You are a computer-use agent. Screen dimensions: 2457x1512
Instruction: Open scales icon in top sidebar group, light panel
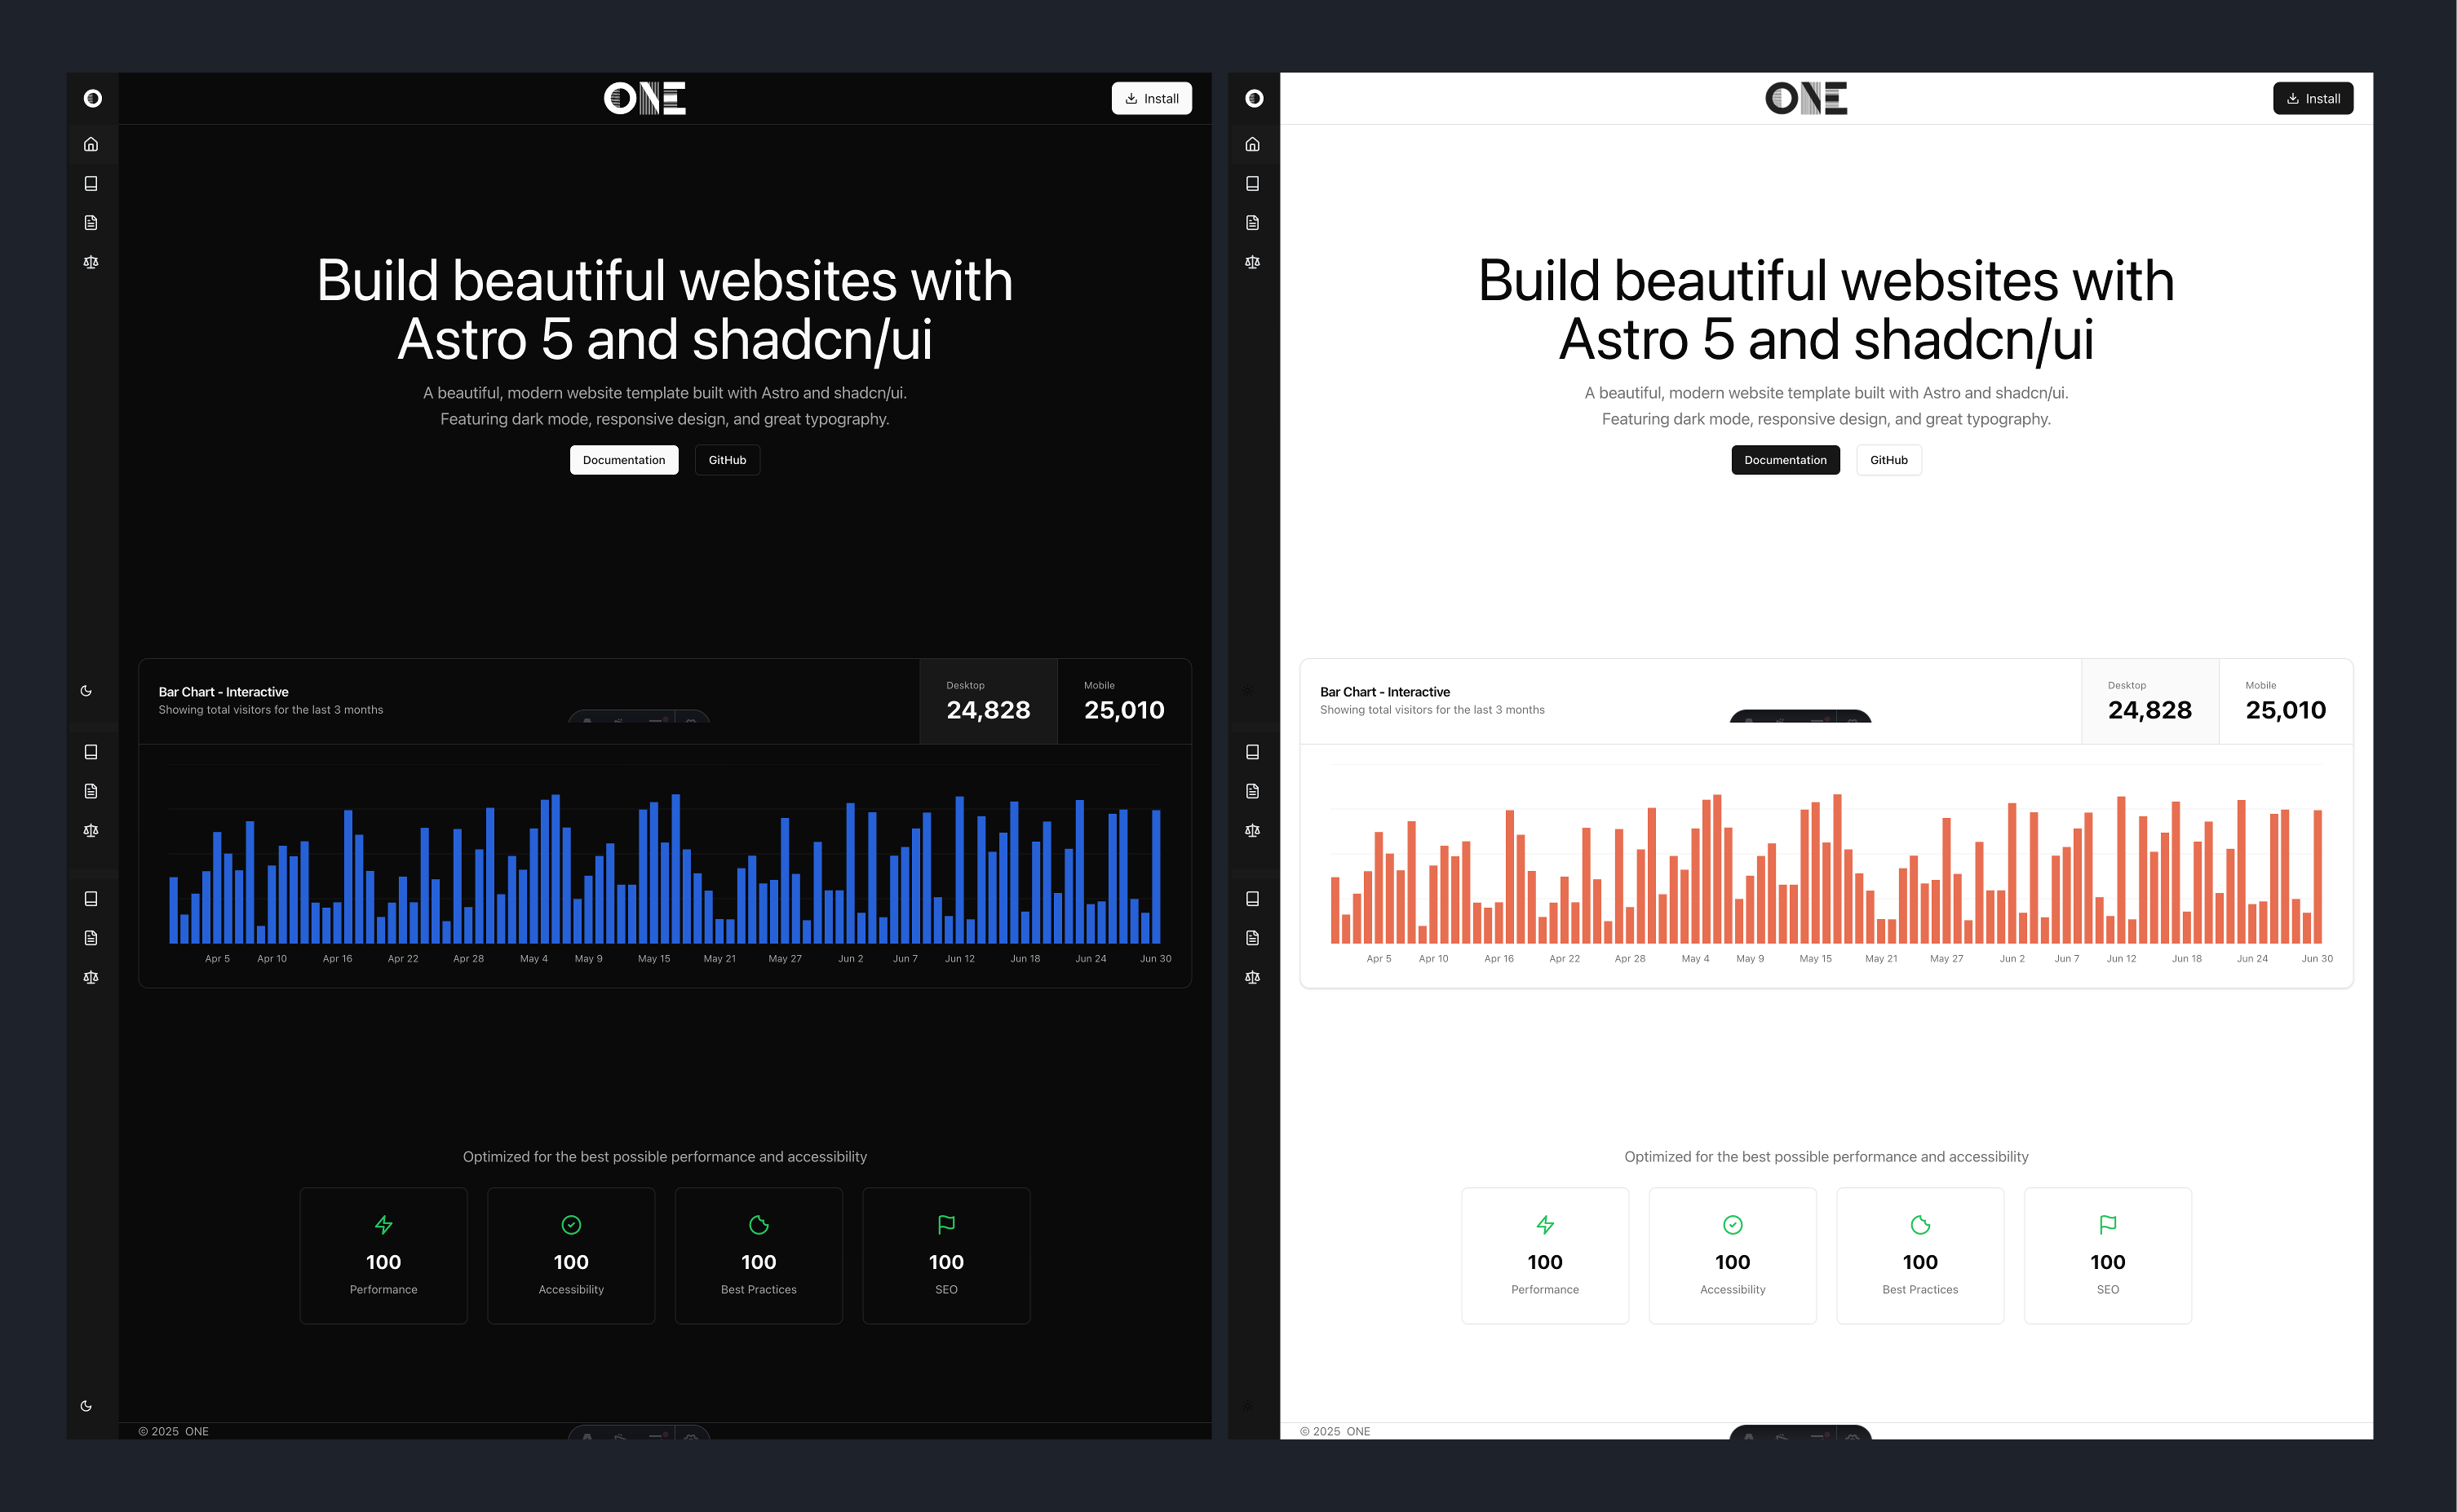click(x=1252, y=262)
